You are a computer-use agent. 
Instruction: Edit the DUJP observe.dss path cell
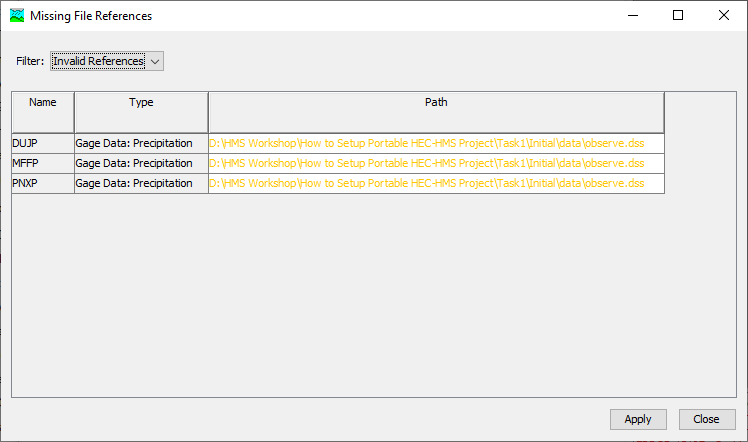click(x=436, y=144)
